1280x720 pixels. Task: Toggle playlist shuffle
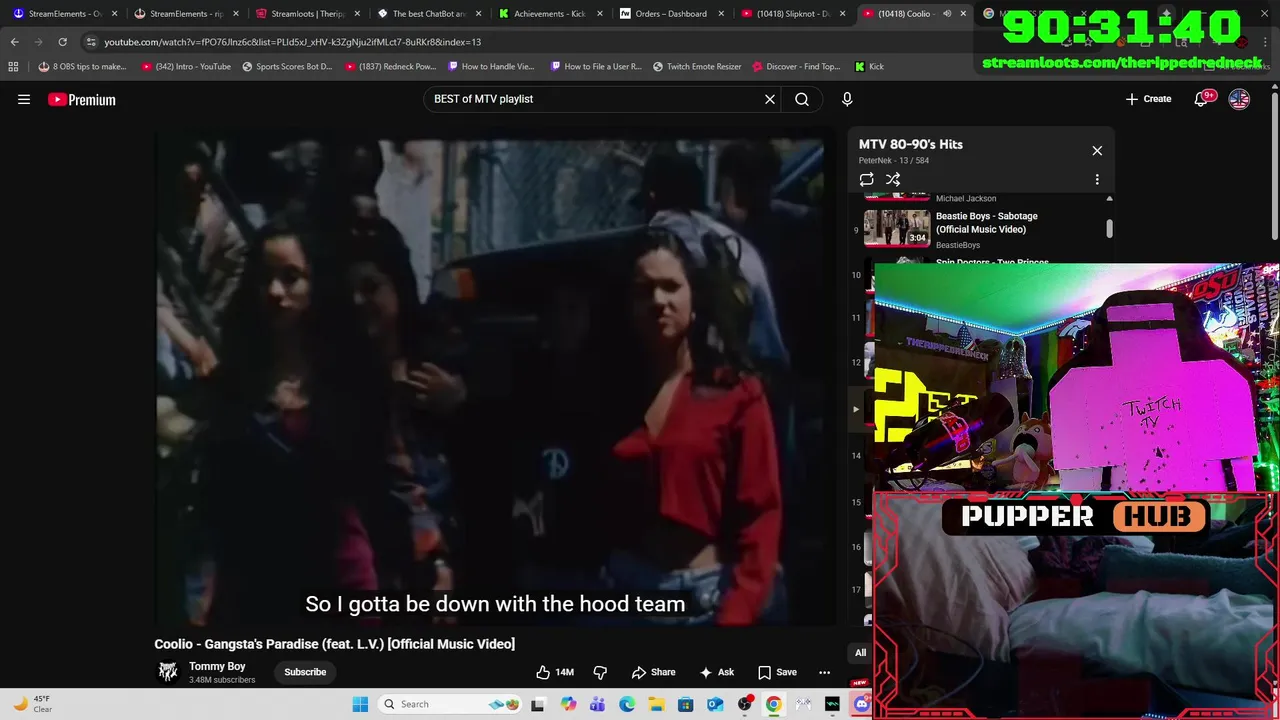(893, 180)
